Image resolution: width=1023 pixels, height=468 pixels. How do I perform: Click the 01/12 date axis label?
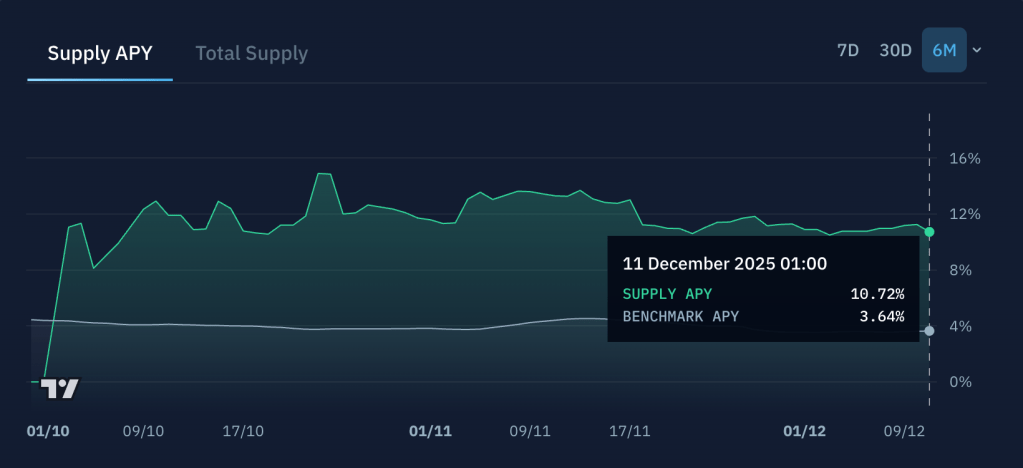[x=805, y=431]
